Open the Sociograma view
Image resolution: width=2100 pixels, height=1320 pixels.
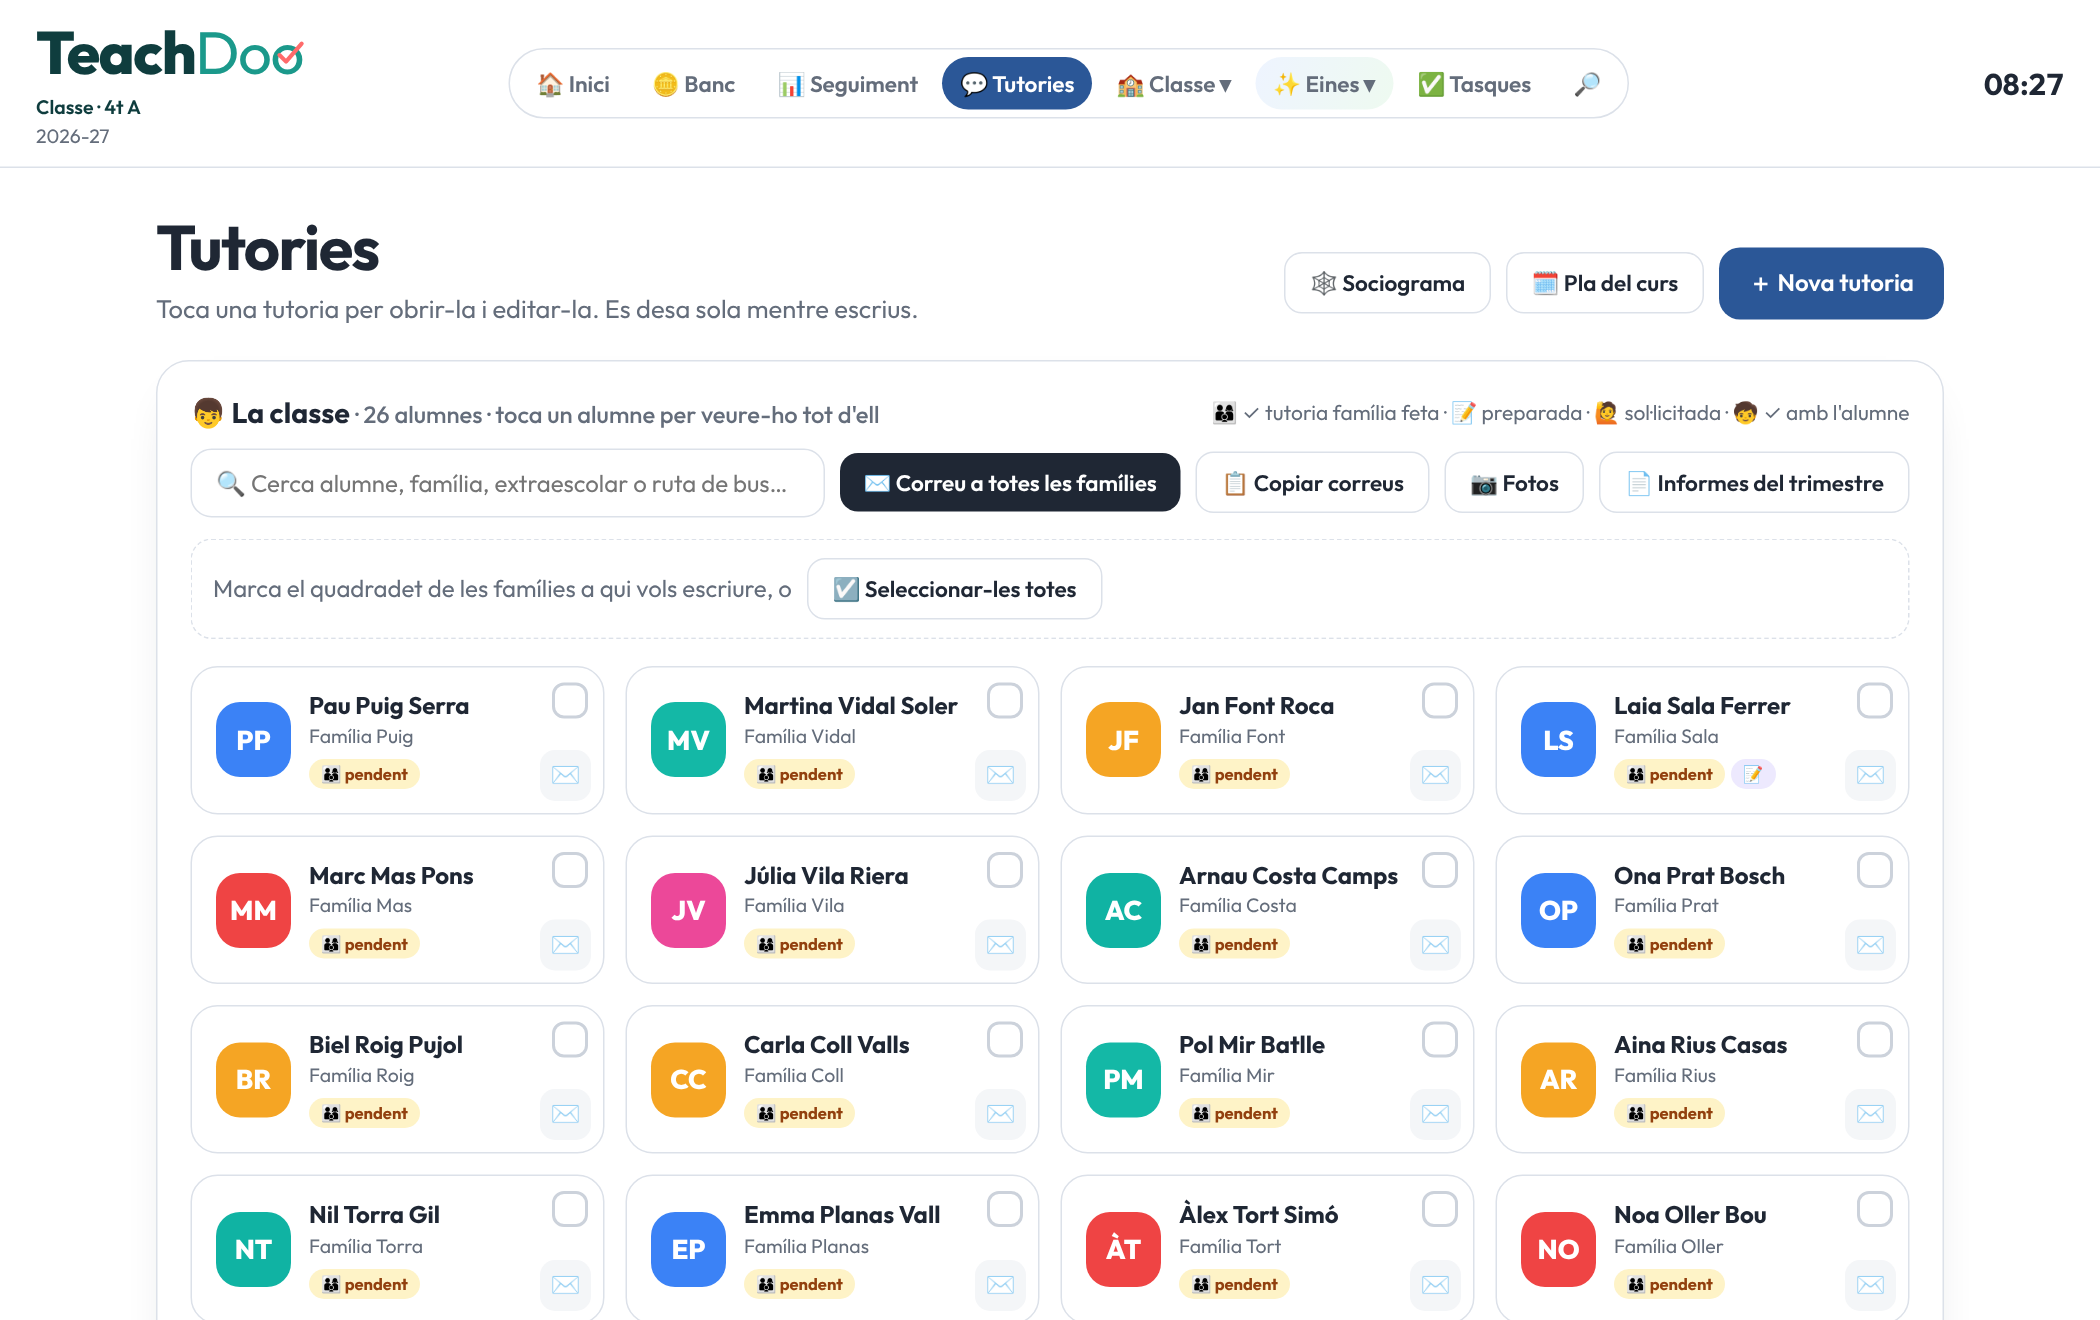(x=1387, y=283)
